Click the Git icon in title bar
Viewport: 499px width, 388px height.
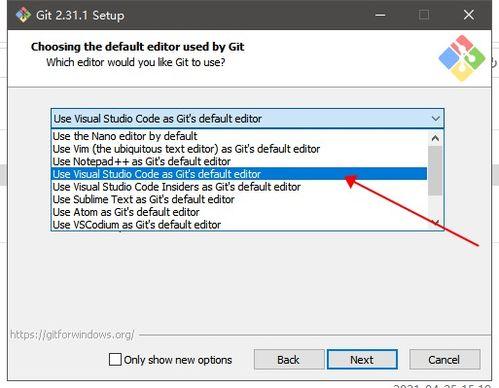pyautogui.click(x=23, y=15)
